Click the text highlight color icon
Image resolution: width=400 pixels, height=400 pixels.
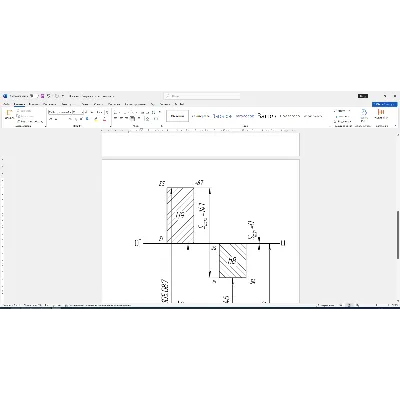96,119
